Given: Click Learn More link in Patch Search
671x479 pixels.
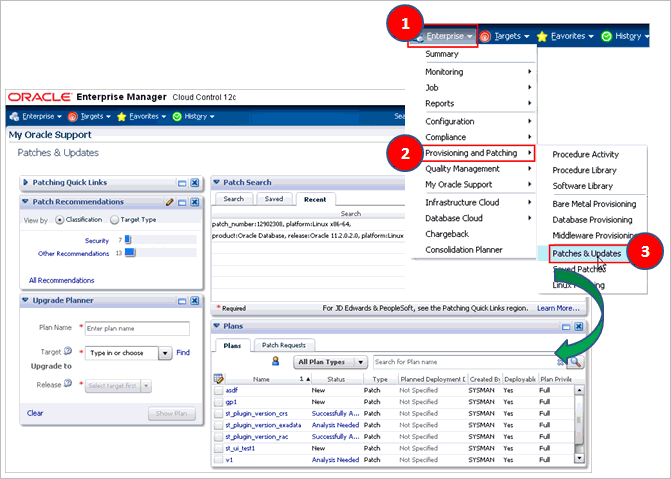Looking at the screenshot, I should click(x=558, y=308).
